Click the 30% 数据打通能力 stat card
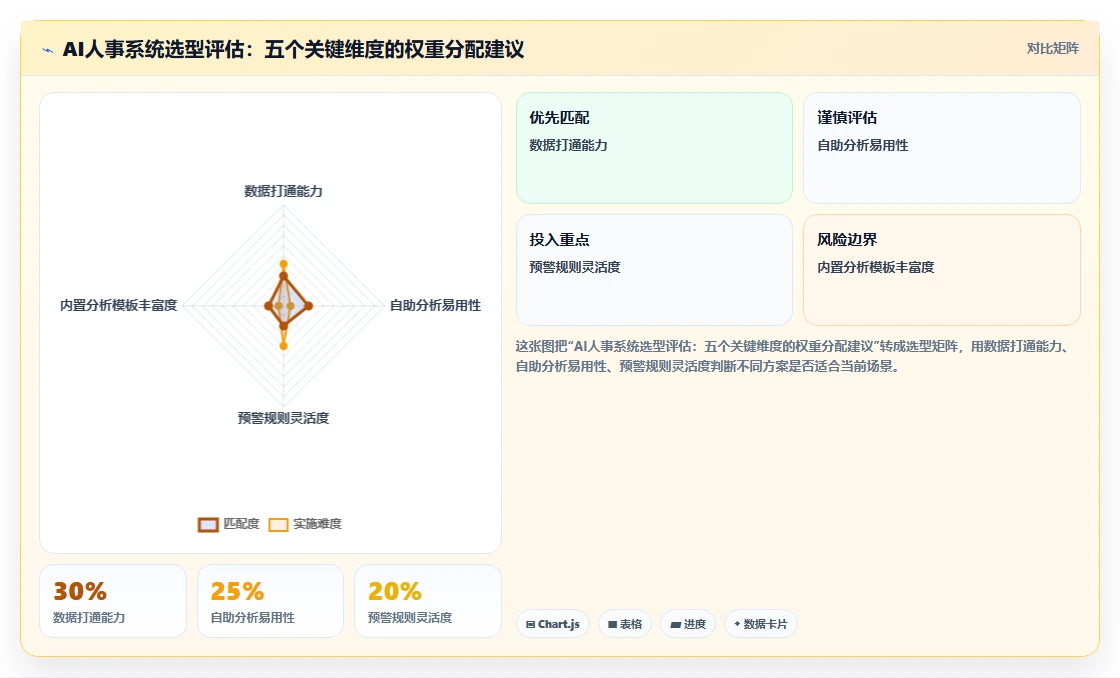This screenshot has width=1120, height=678. point(113,601)
